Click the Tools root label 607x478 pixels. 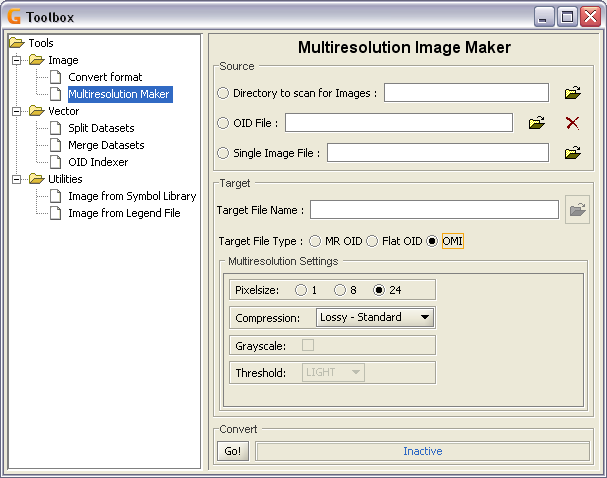click(41, 43)
